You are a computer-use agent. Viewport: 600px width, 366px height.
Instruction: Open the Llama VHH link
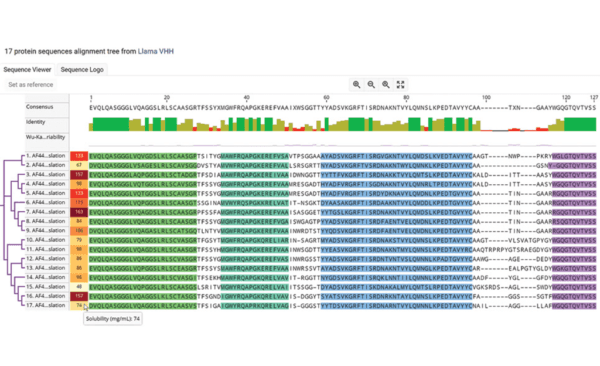[156, 51]
